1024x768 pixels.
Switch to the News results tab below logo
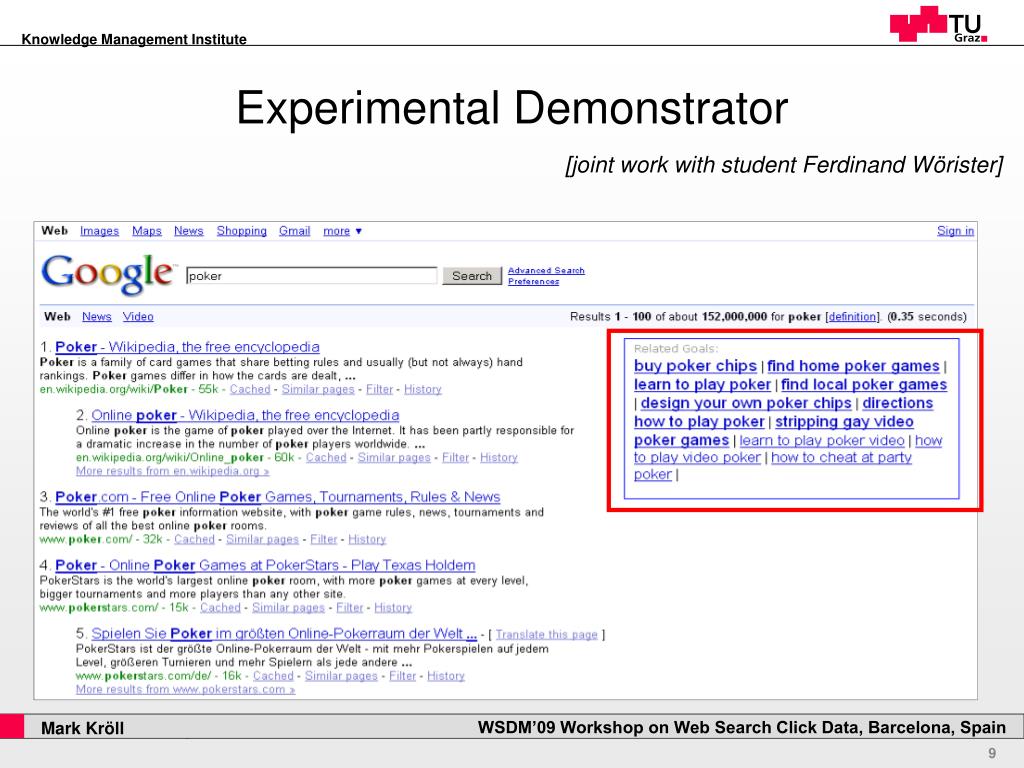pos(97,317)
